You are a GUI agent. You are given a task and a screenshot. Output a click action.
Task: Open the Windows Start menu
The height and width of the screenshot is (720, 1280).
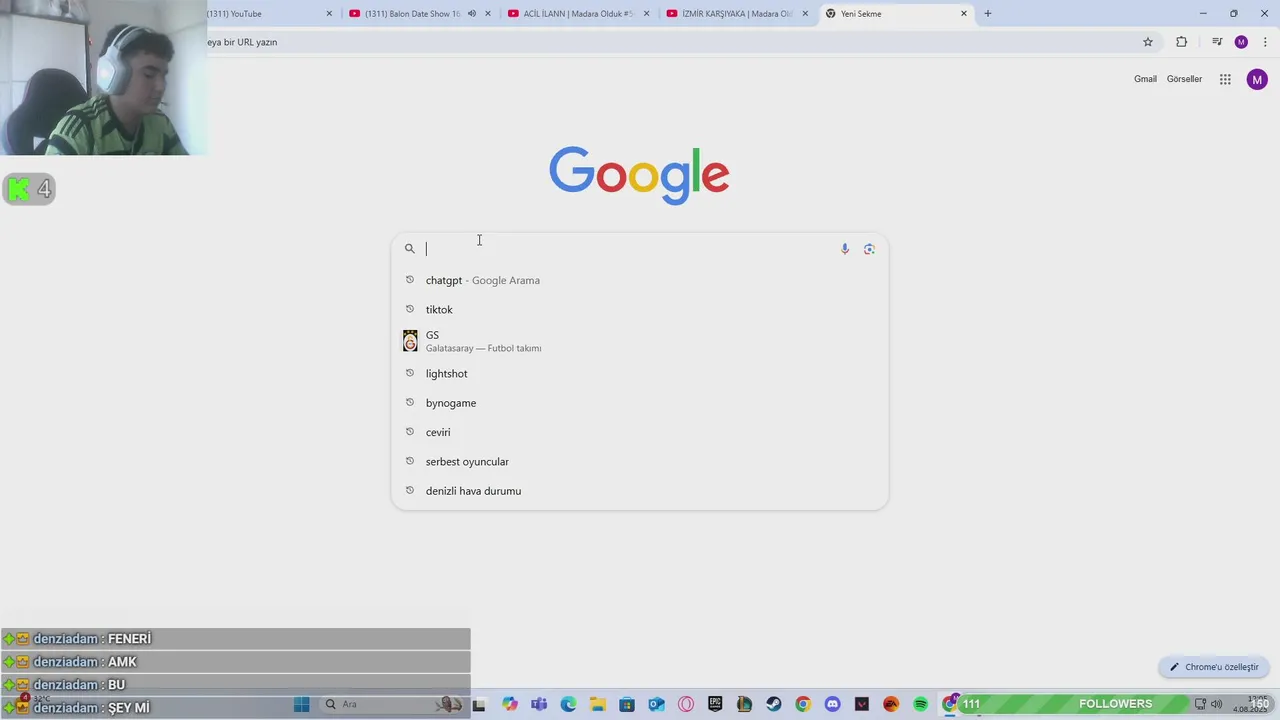point(301,704)
